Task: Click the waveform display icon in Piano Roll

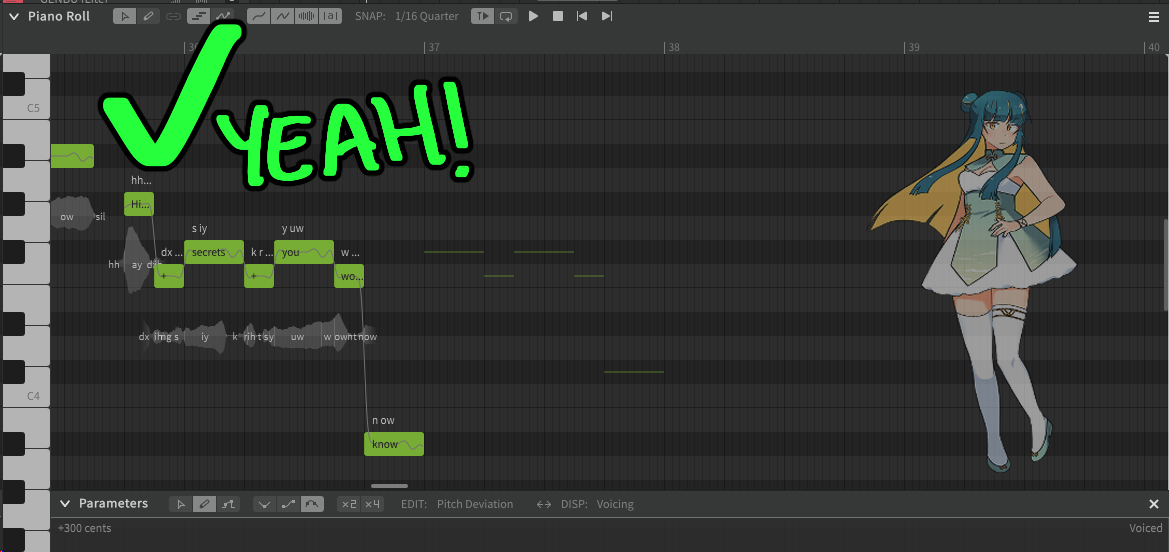Action: click(x=308, y=16)
